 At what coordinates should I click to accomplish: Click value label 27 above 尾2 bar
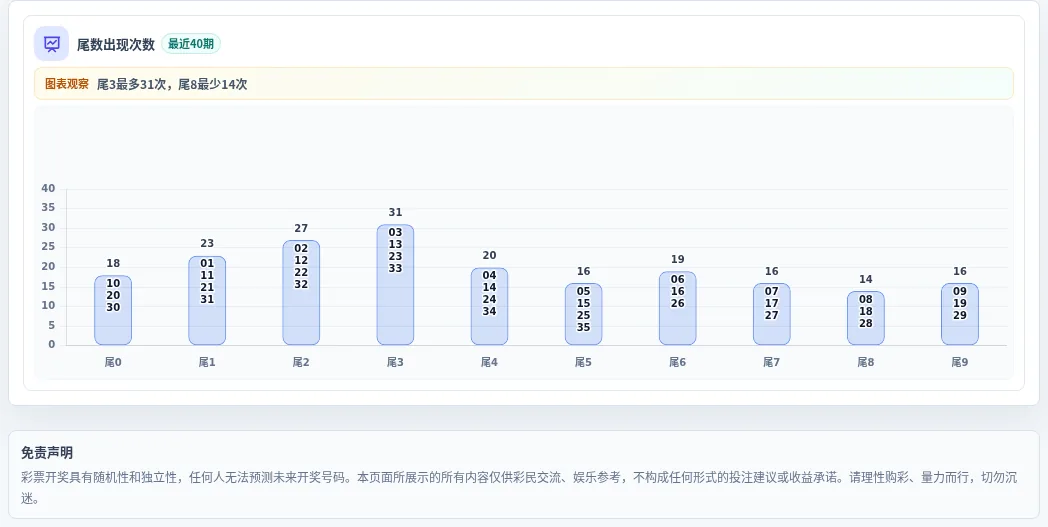(301, 229)
